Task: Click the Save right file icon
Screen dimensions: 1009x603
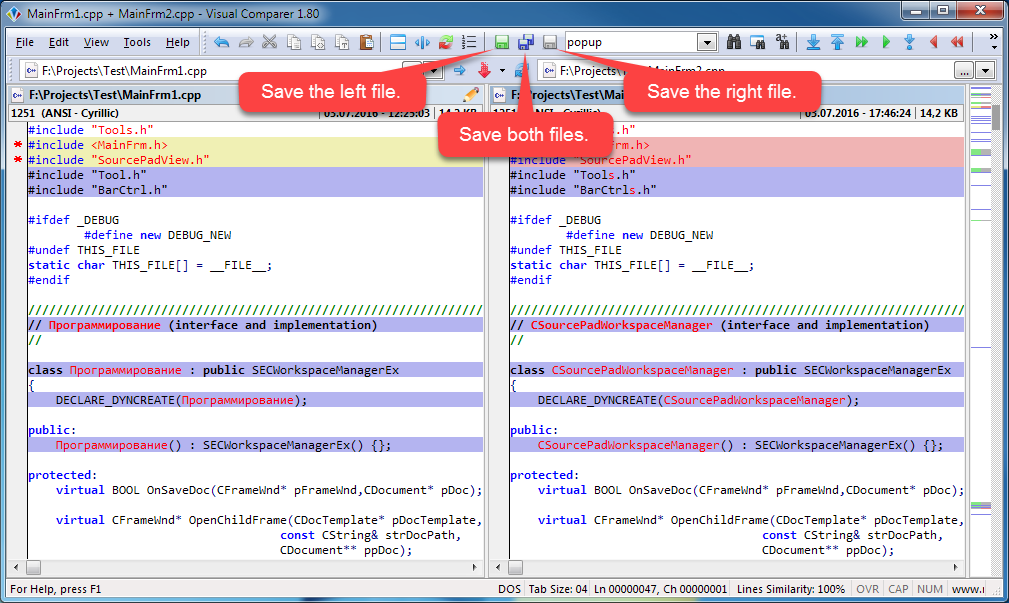Action: (x=549, y=43)
